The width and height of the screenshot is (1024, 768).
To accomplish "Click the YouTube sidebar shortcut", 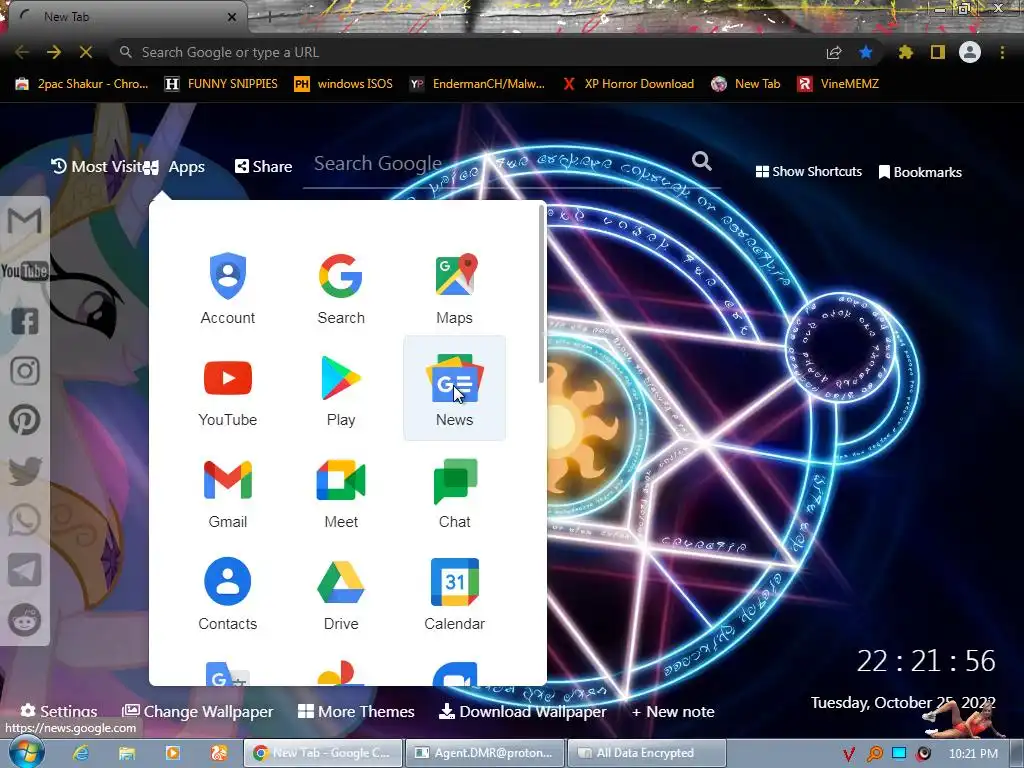I will (x=25, y=270).
